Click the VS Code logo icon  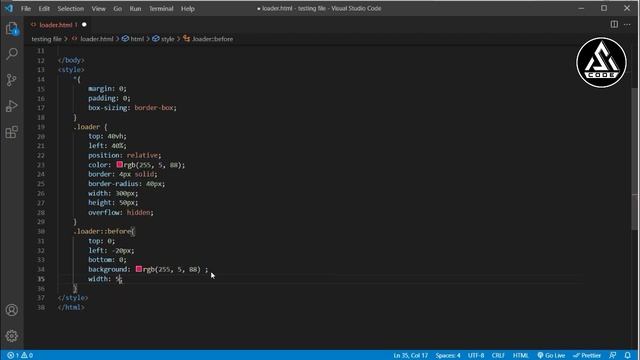point(9,8)
